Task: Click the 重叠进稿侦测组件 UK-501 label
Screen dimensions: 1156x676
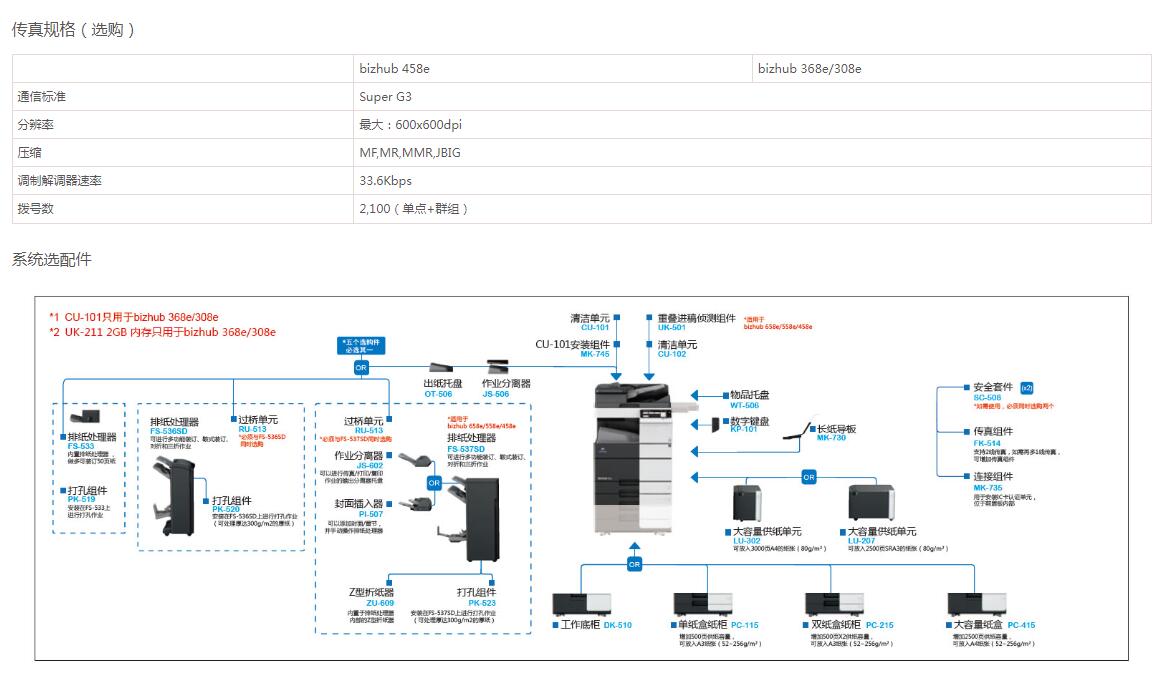Action: tap(697, 322)
